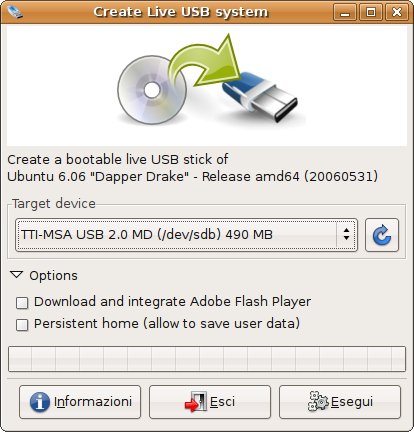Click the up-down arrows of device selector
The width and height of the screenshot is (414, 432).
[347, 234]
